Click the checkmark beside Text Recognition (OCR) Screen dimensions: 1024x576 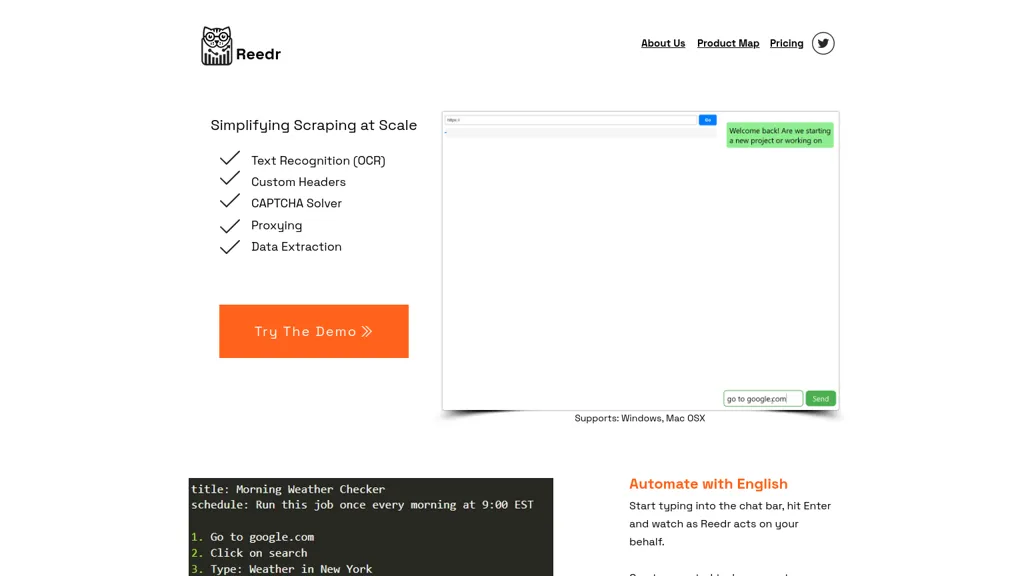click(x=230, y=159)
